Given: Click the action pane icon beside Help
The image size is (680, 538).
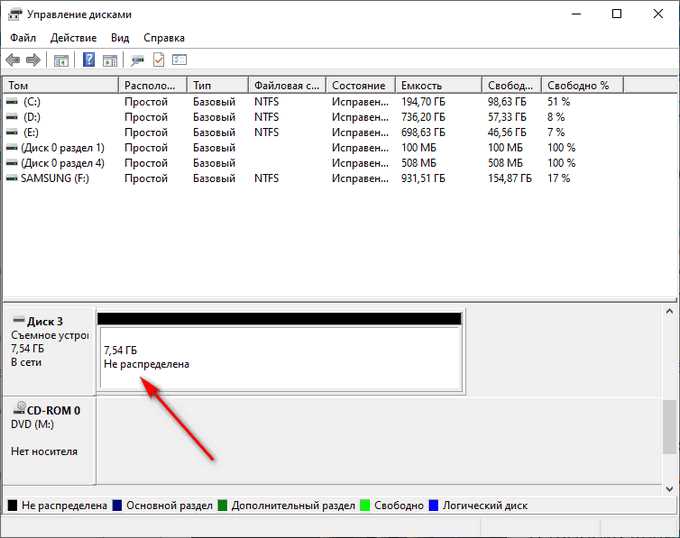Looking at the screenshot, I should tap(110, 60).
